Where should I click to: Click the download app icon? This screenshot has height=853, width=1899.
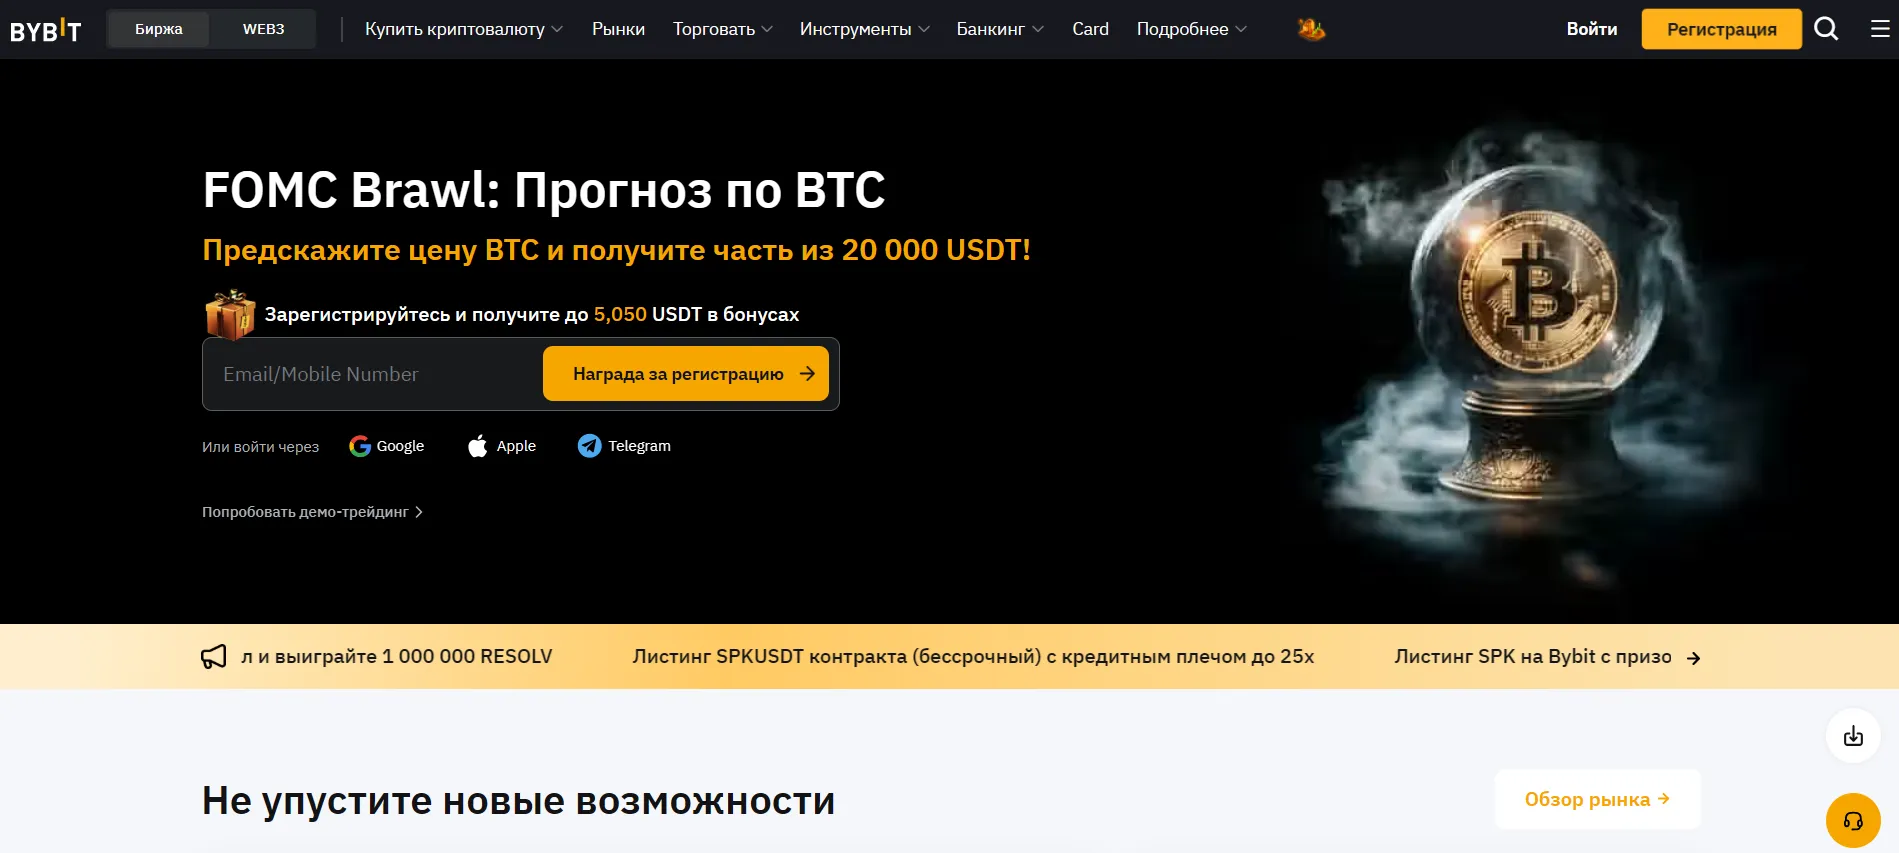pos(1853,736)
